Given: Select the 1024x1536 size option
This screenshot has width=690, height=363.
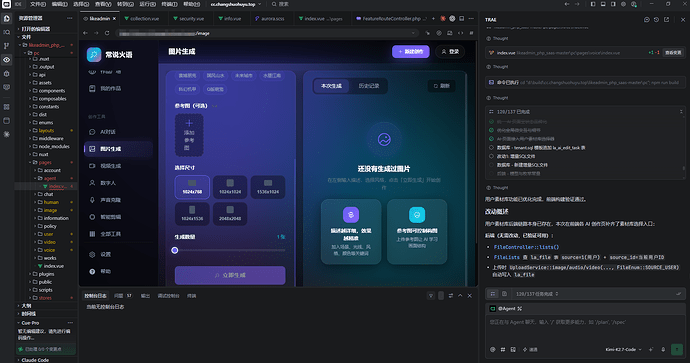Looking at the screenshot, I should 192,214.
